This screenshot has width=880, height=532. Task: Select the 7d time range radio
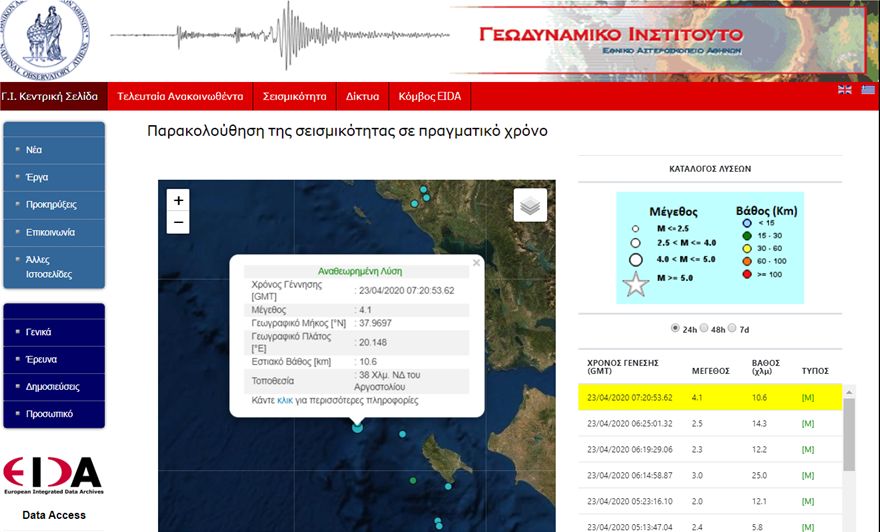pos(732,328)
